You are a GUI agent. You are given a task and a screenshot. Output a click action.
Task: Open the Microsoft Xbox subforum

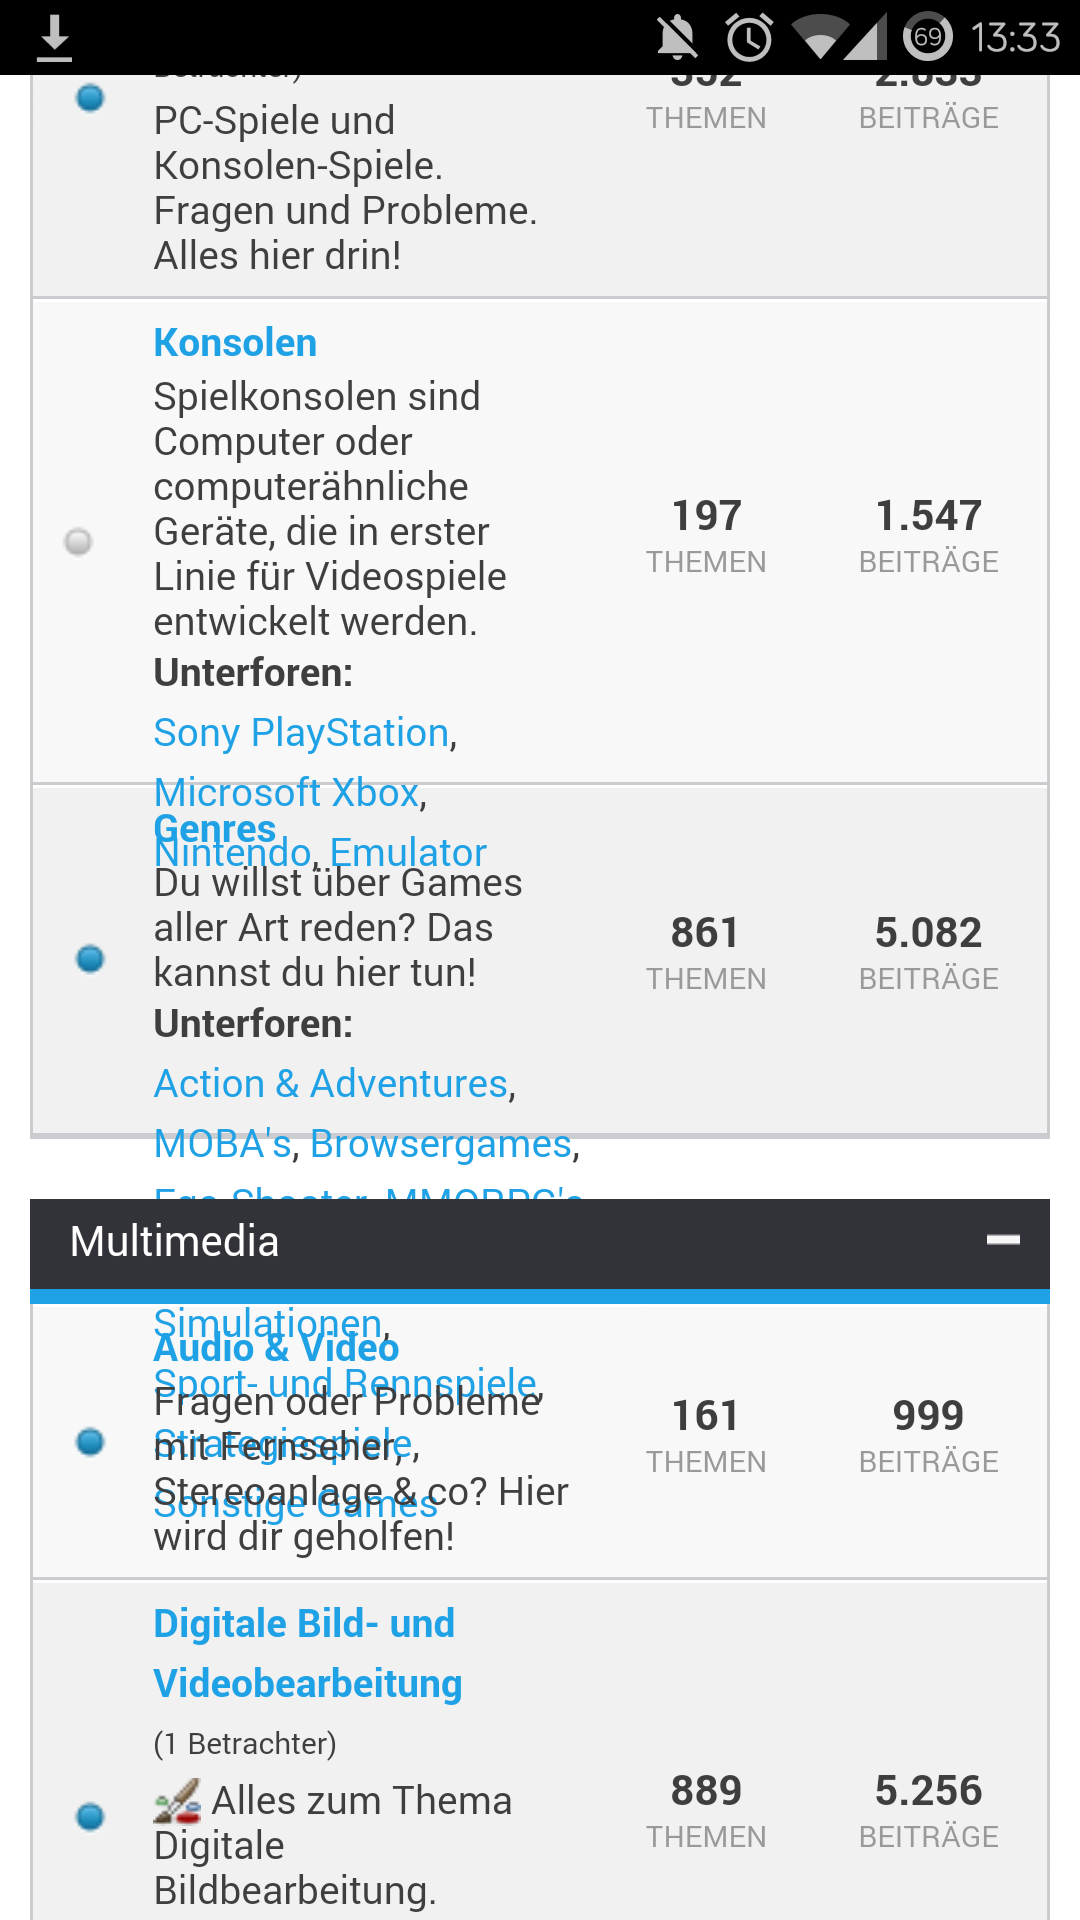coord(286,793)
